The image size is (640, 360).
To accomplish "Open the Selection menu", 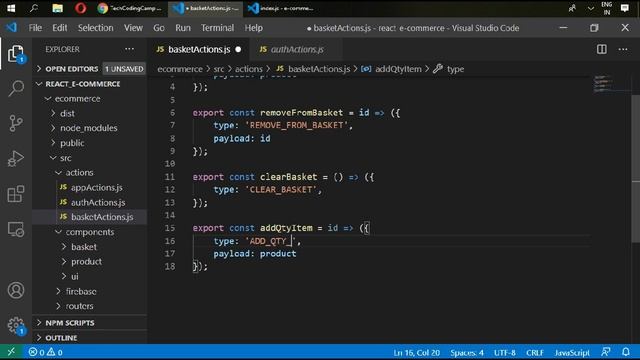I will [96, 28].
